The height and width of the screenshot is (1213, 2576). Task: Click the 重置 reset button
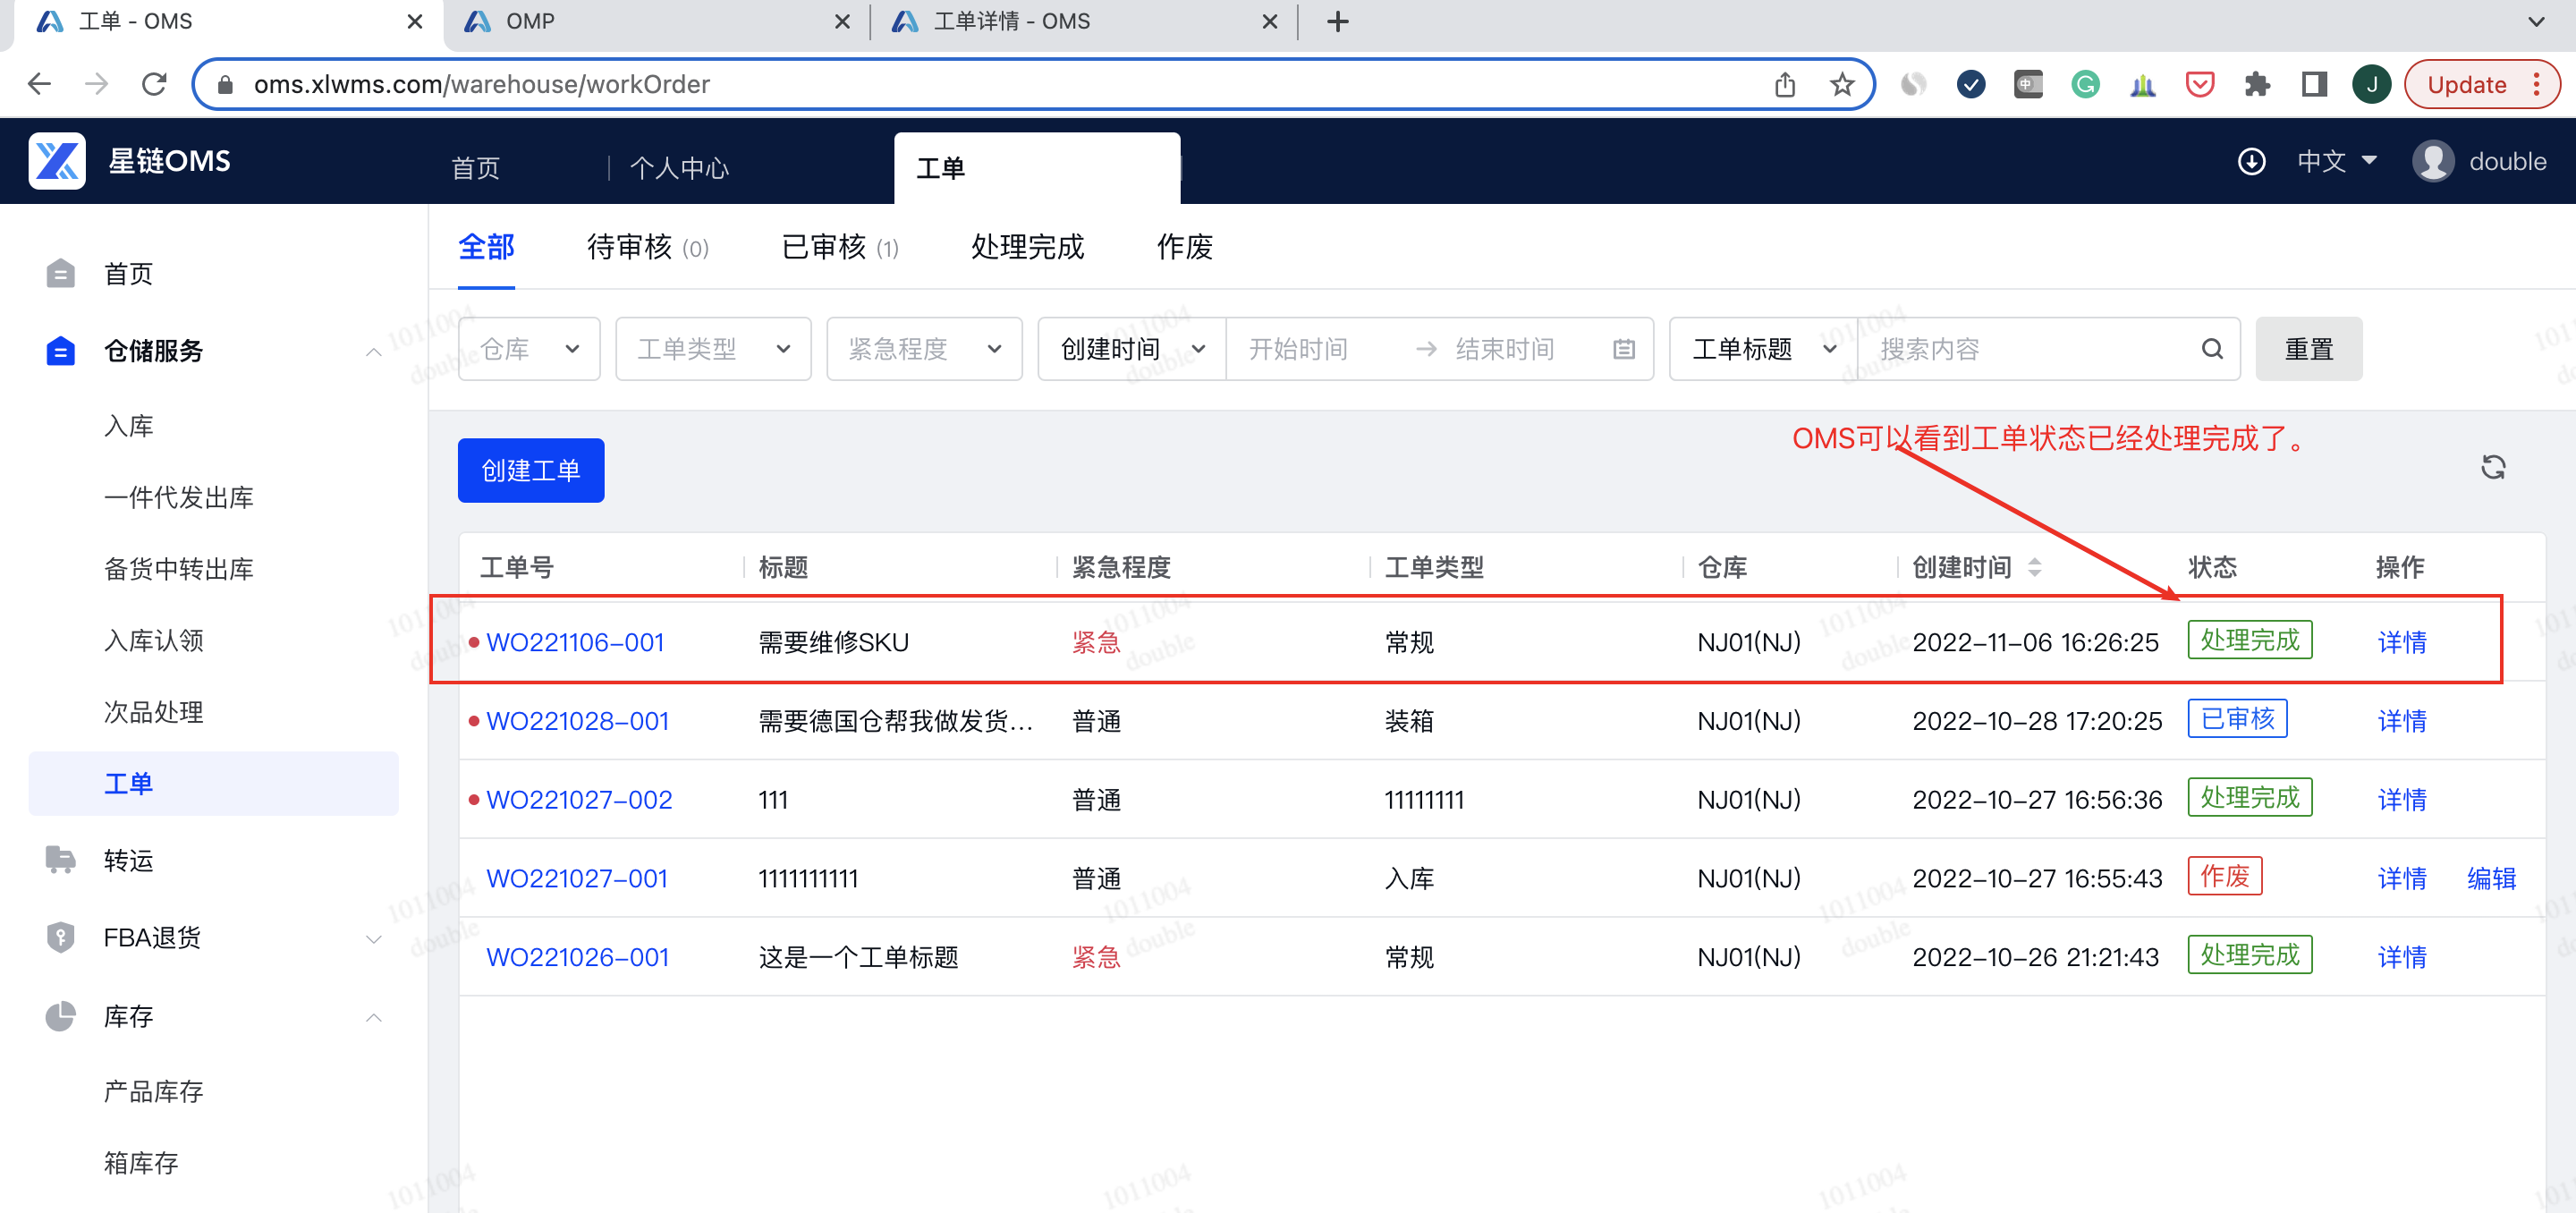point(2308,349)
